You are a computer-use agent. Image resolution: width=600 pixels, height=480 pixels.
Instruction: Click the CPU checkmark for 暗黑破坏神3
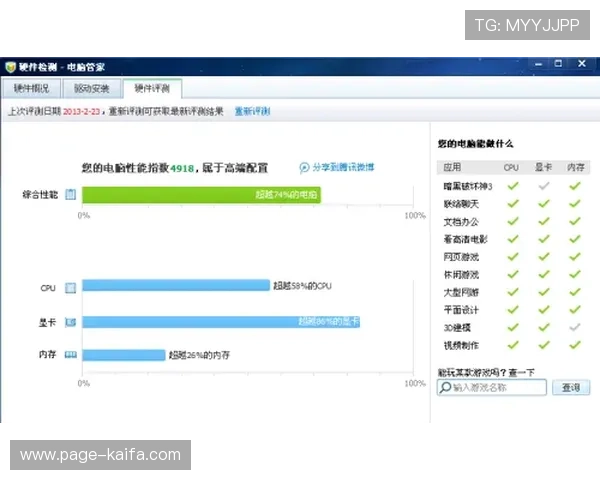tap(513, 186)
